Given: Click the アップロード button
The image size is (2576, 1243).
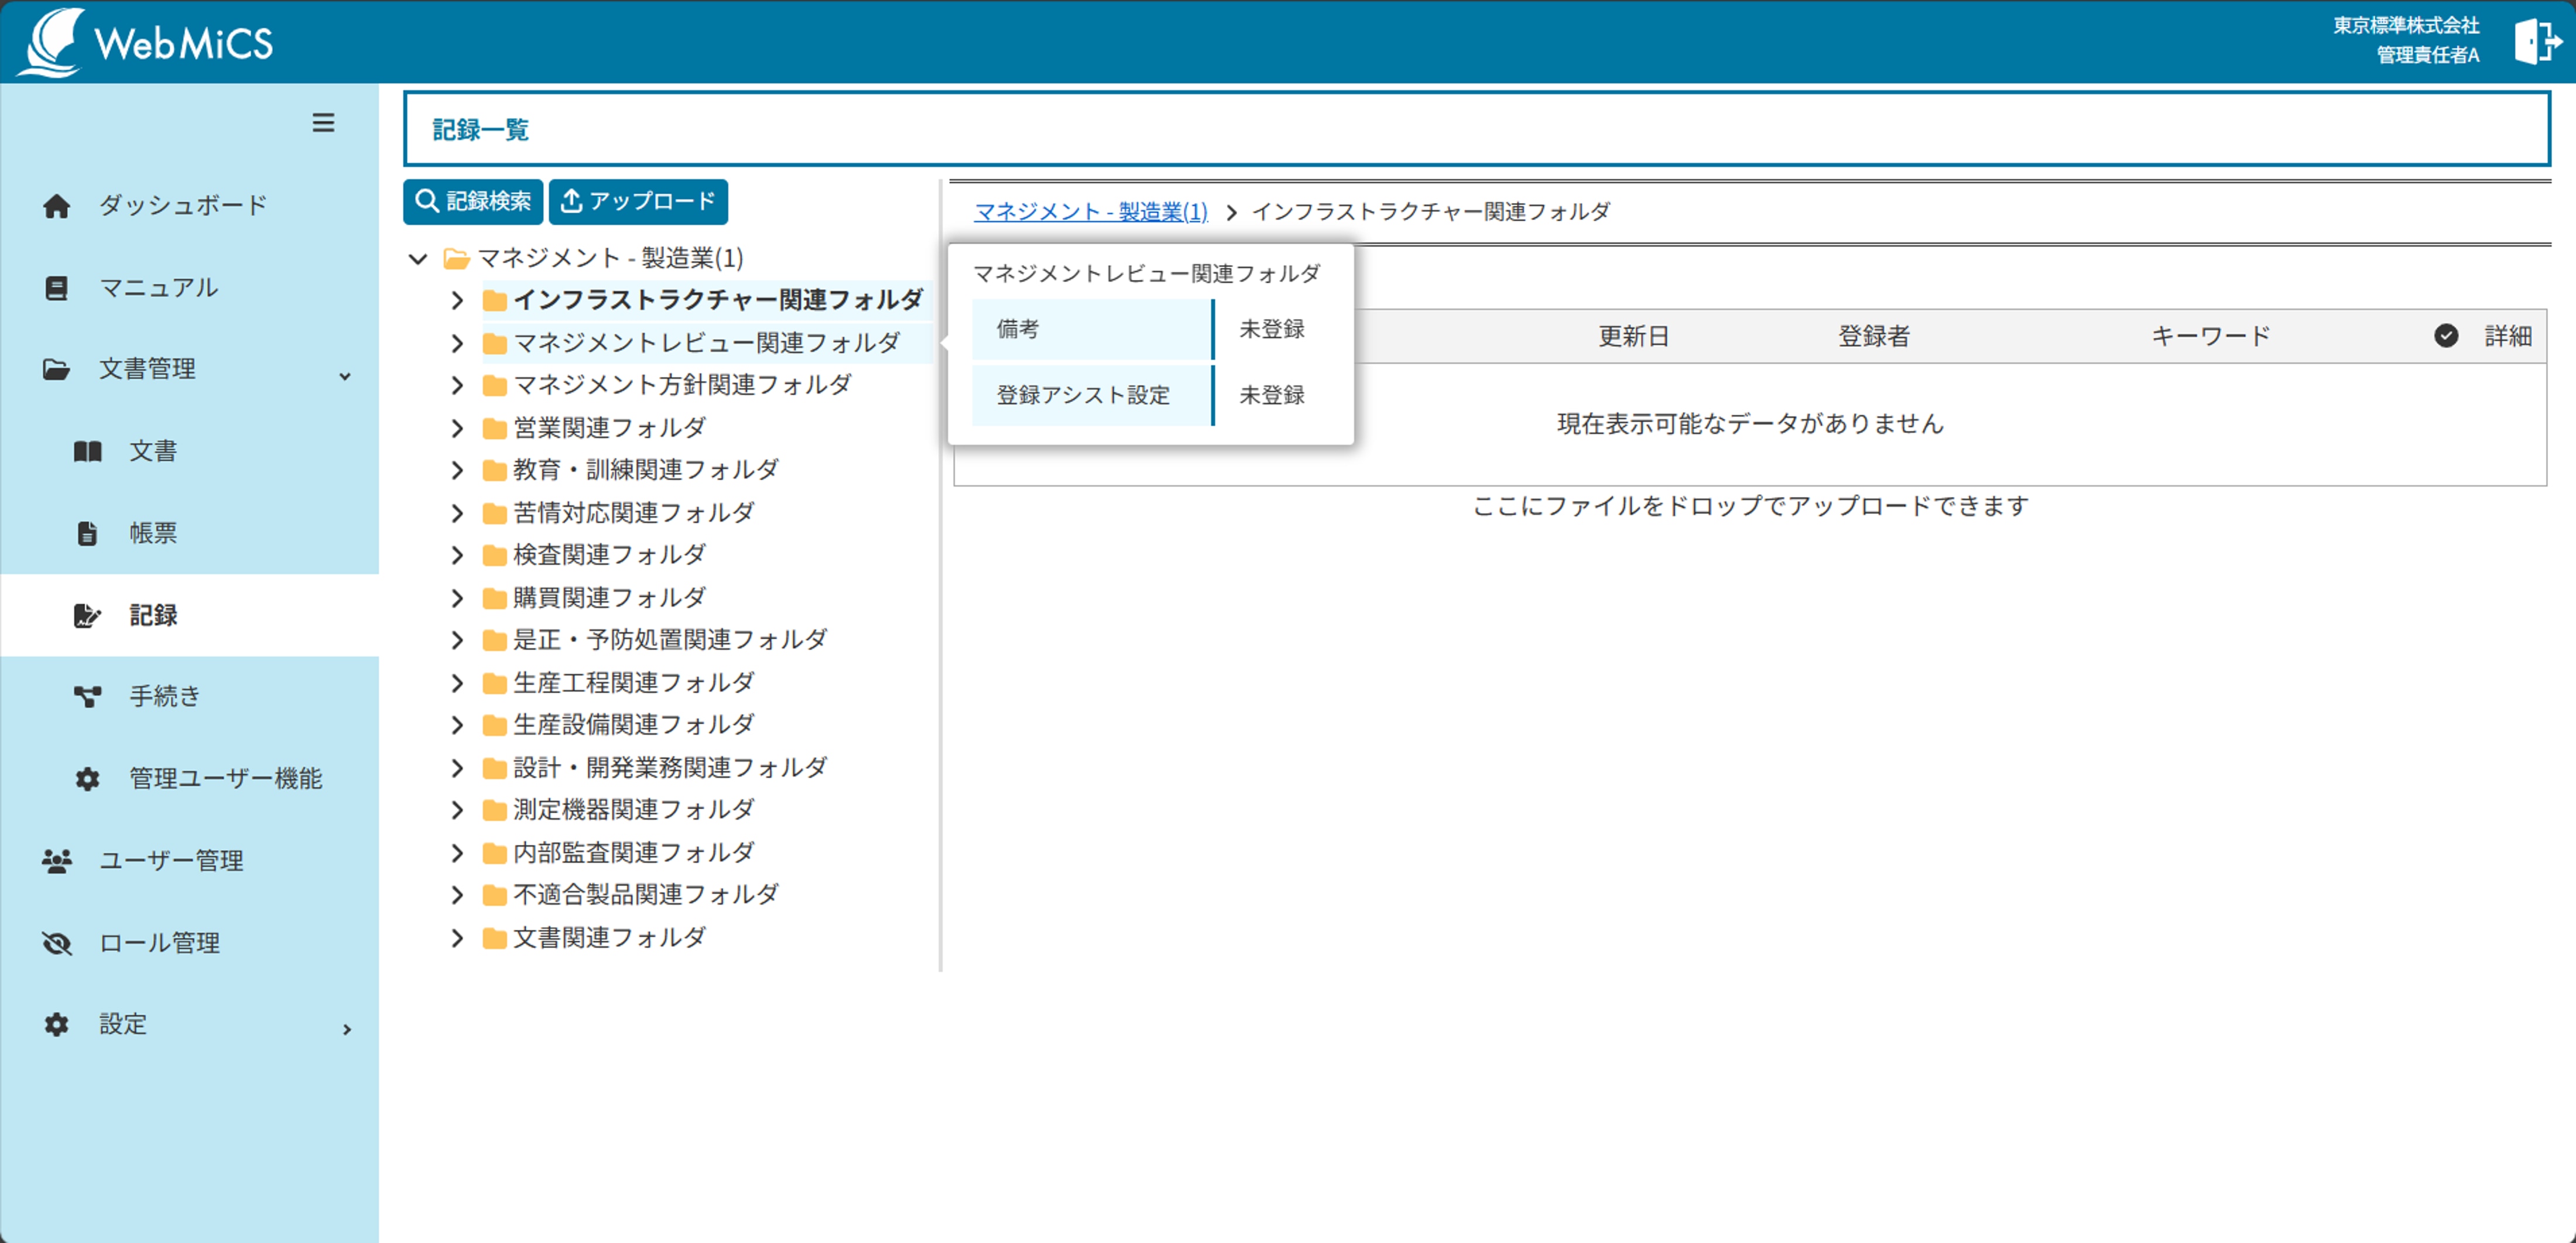Looking at the screenshot, I should (638, 201).
